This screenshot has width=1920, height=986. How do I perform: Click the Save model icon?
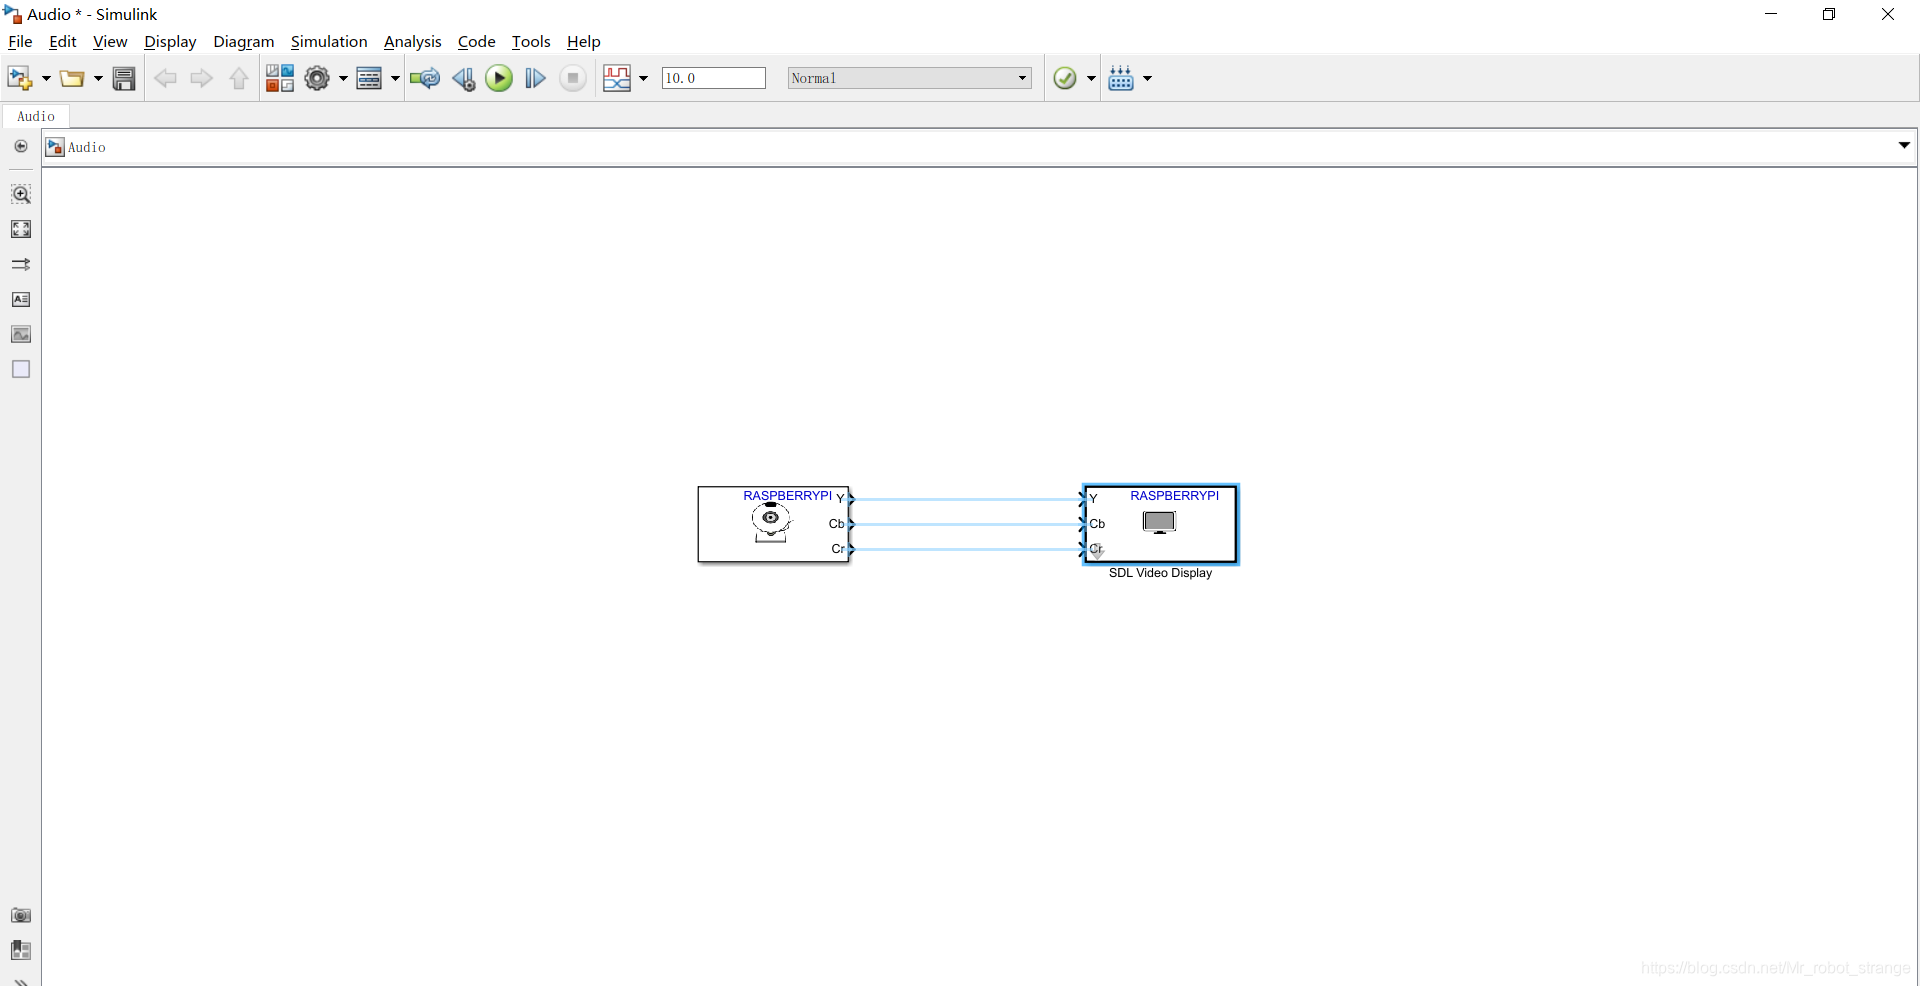(124, 78)
